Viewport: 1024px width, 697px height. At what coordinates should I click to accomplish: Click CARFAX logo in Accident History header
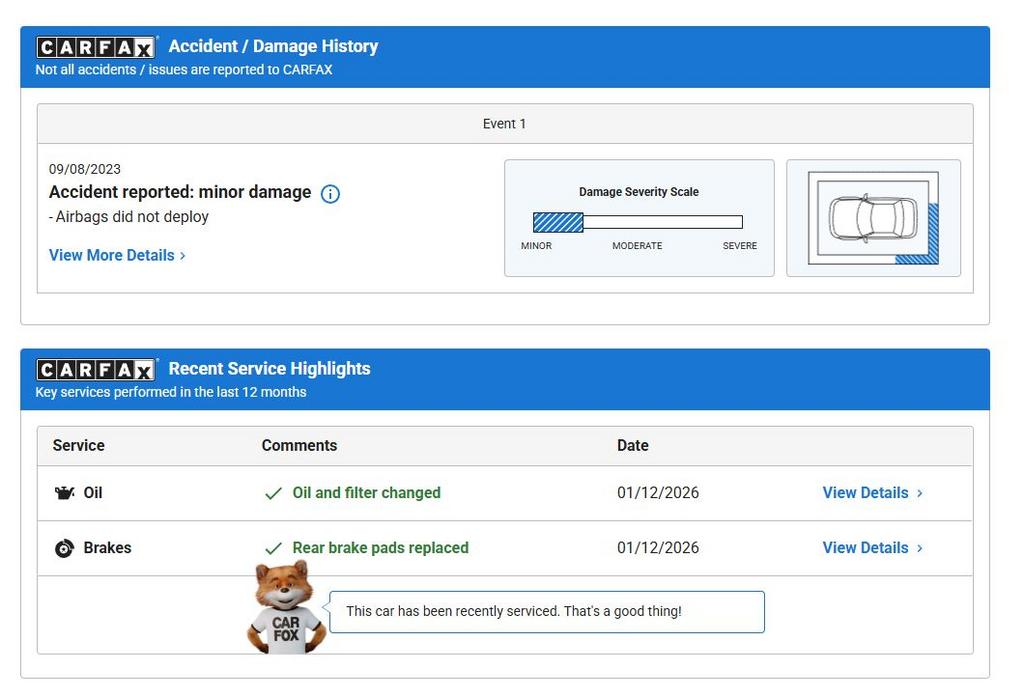coord(96,47)
